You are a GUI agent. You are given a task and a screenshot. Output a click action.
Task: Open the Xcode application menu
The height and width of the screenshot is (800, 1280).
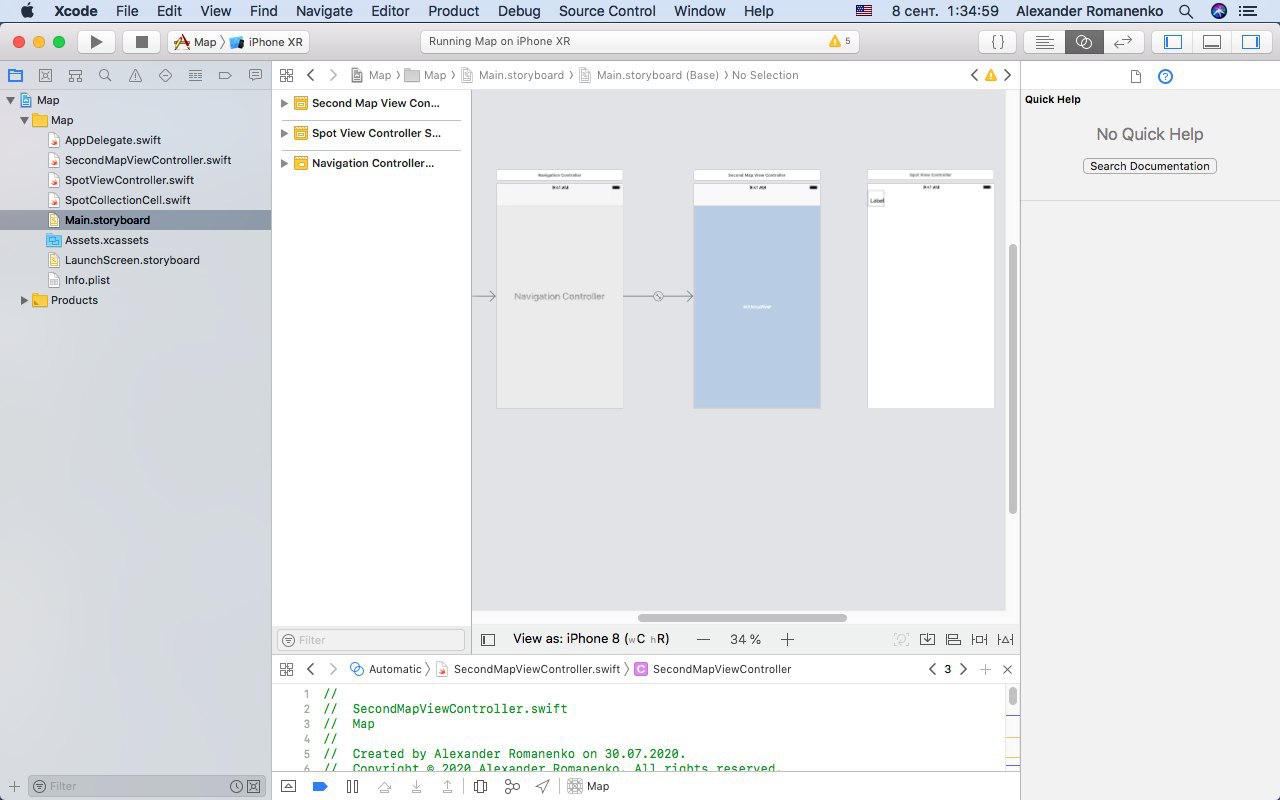click(76, 11)
